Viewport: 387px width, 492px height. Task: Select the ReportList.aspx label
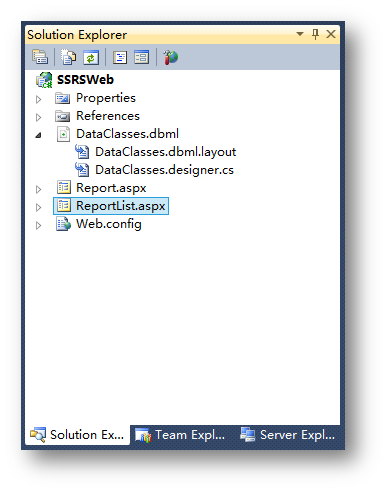click(121, 206)
